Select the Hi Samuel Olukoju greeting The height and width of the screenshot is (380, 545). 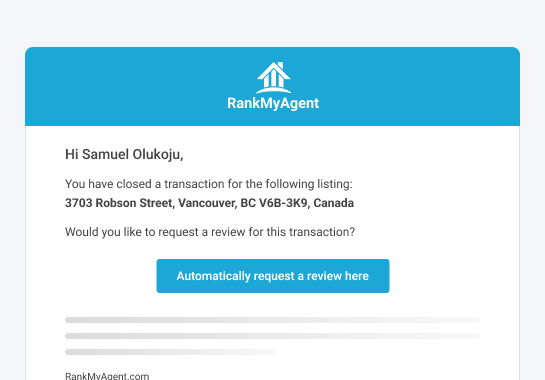pyautogui.click(x=124, y=154)
